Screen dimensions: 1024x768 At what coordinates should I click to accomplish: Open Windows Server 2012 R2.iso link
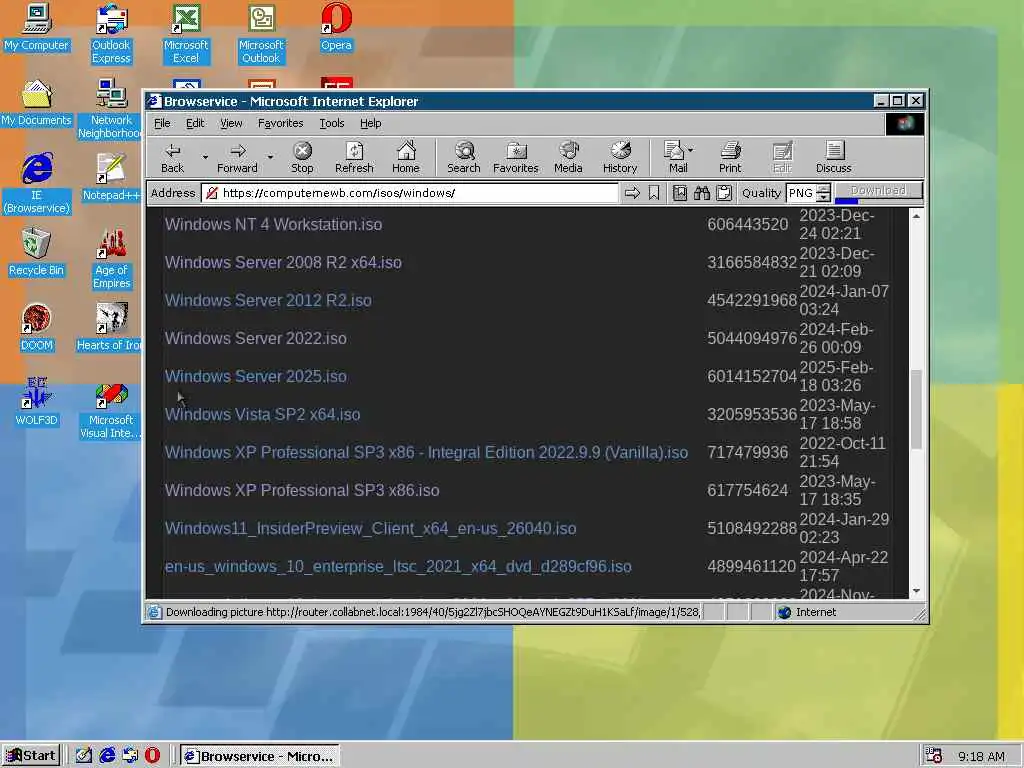tap(268, 300)
